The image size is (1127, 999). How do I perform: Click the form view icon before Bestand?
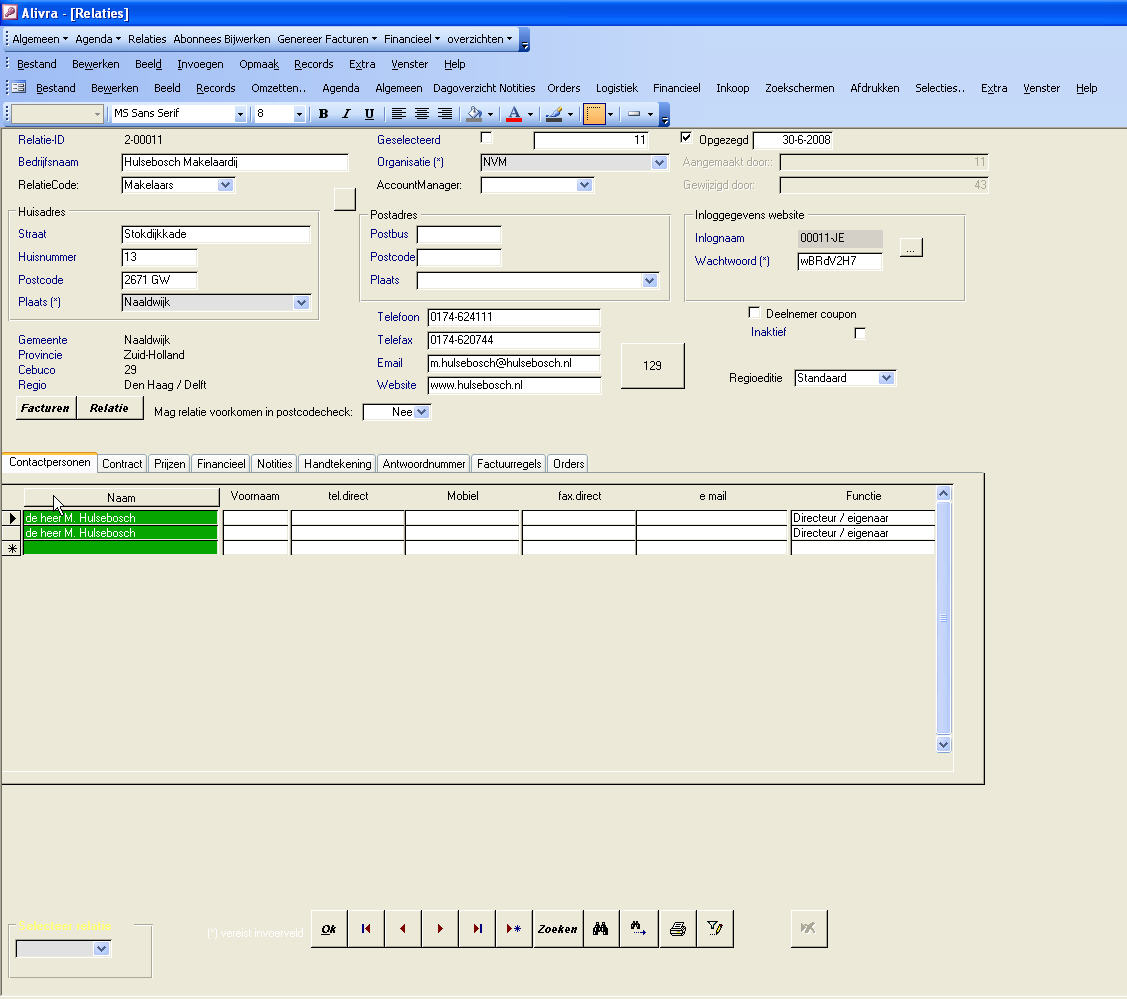click(19, 88)
